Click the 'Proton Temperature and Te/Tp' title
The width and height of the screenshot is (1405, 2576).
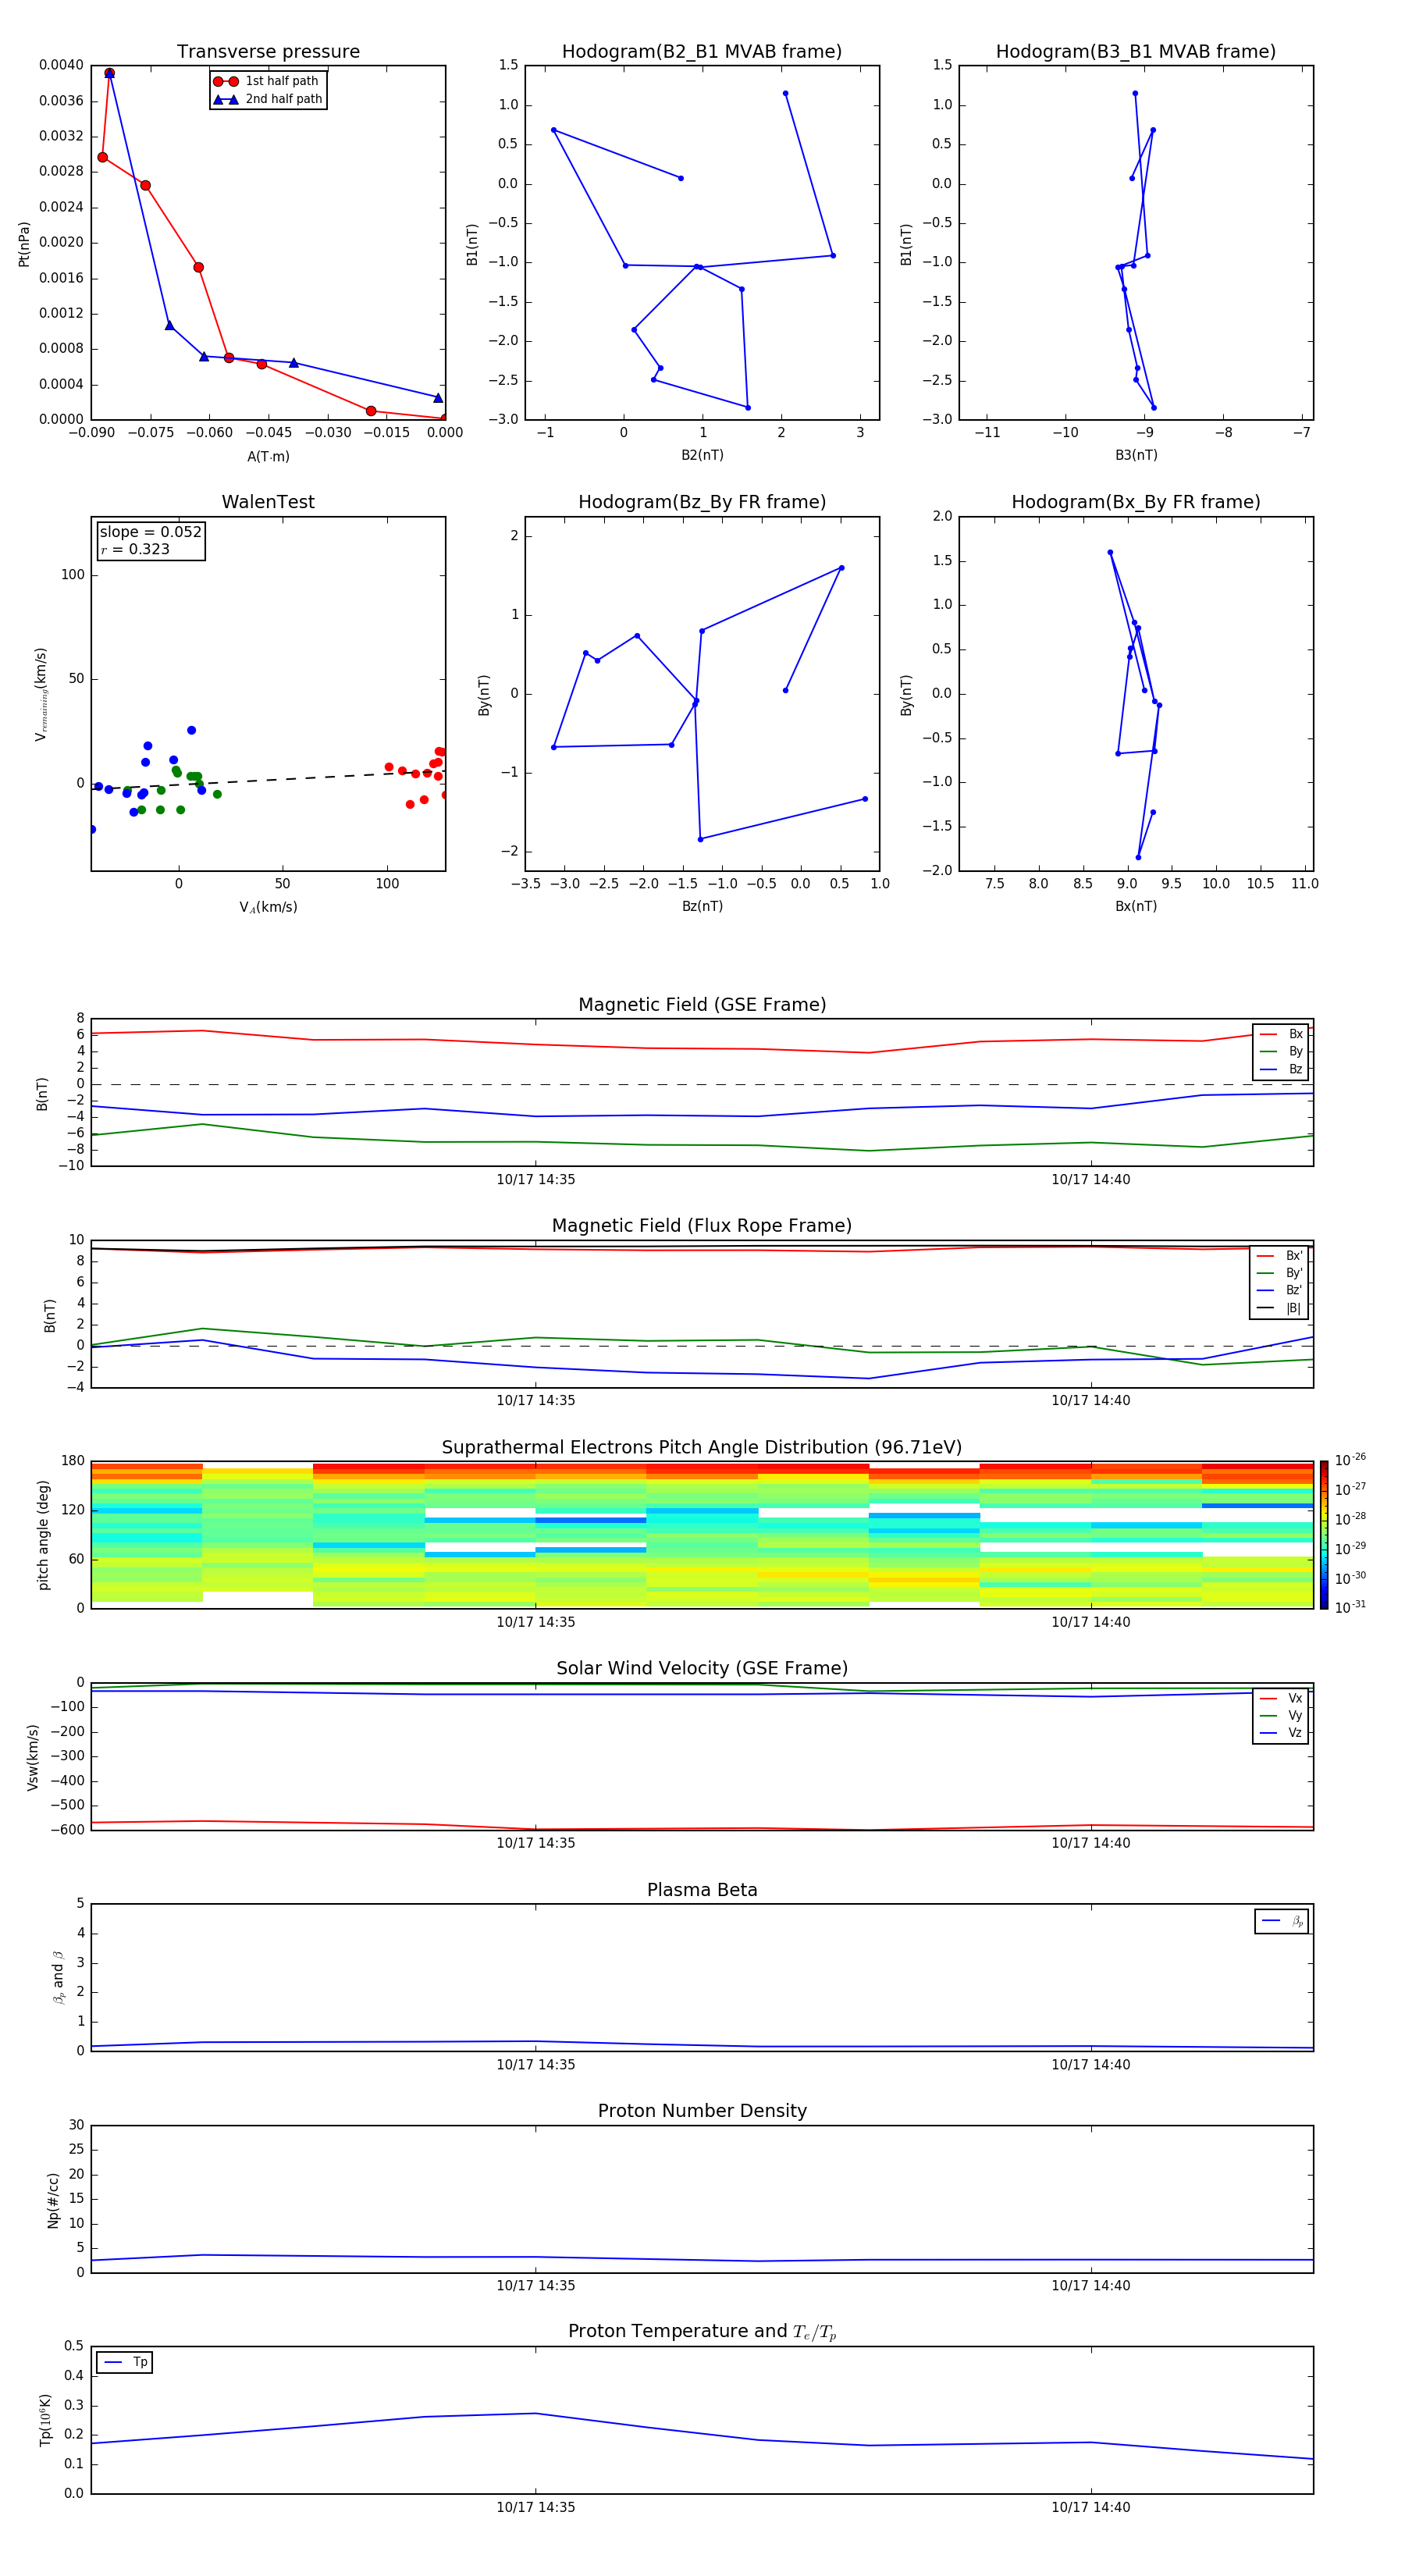[x=702, y=2332]
